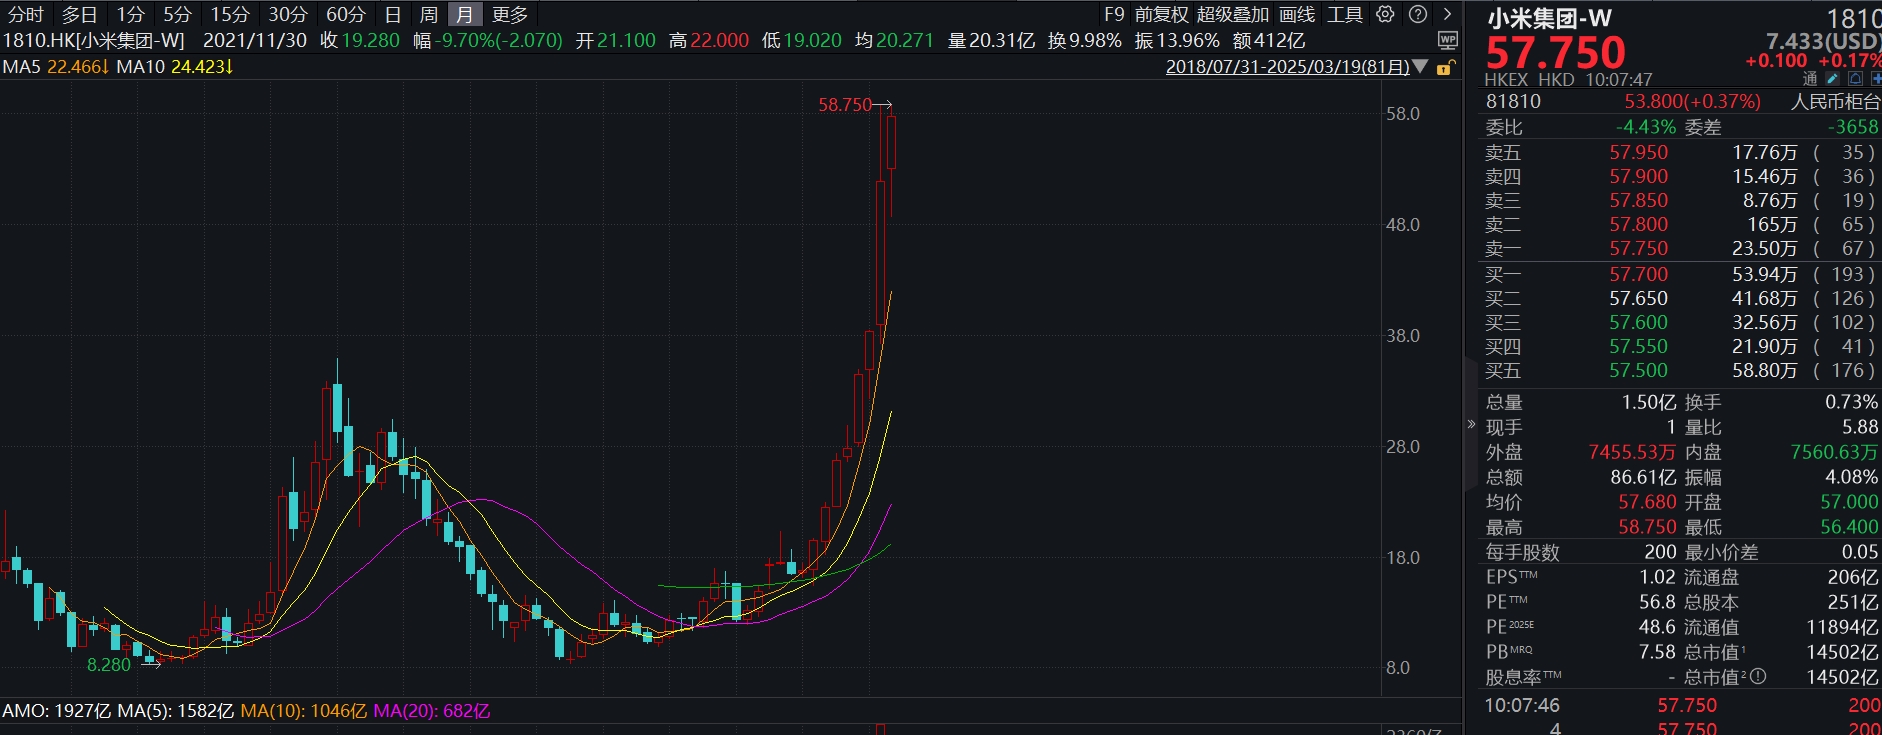Screen dimensions: 1882x735
Task: Click the 卖四 ask price 57.900
Action: pyautogui.click(x=1638, y=176)
